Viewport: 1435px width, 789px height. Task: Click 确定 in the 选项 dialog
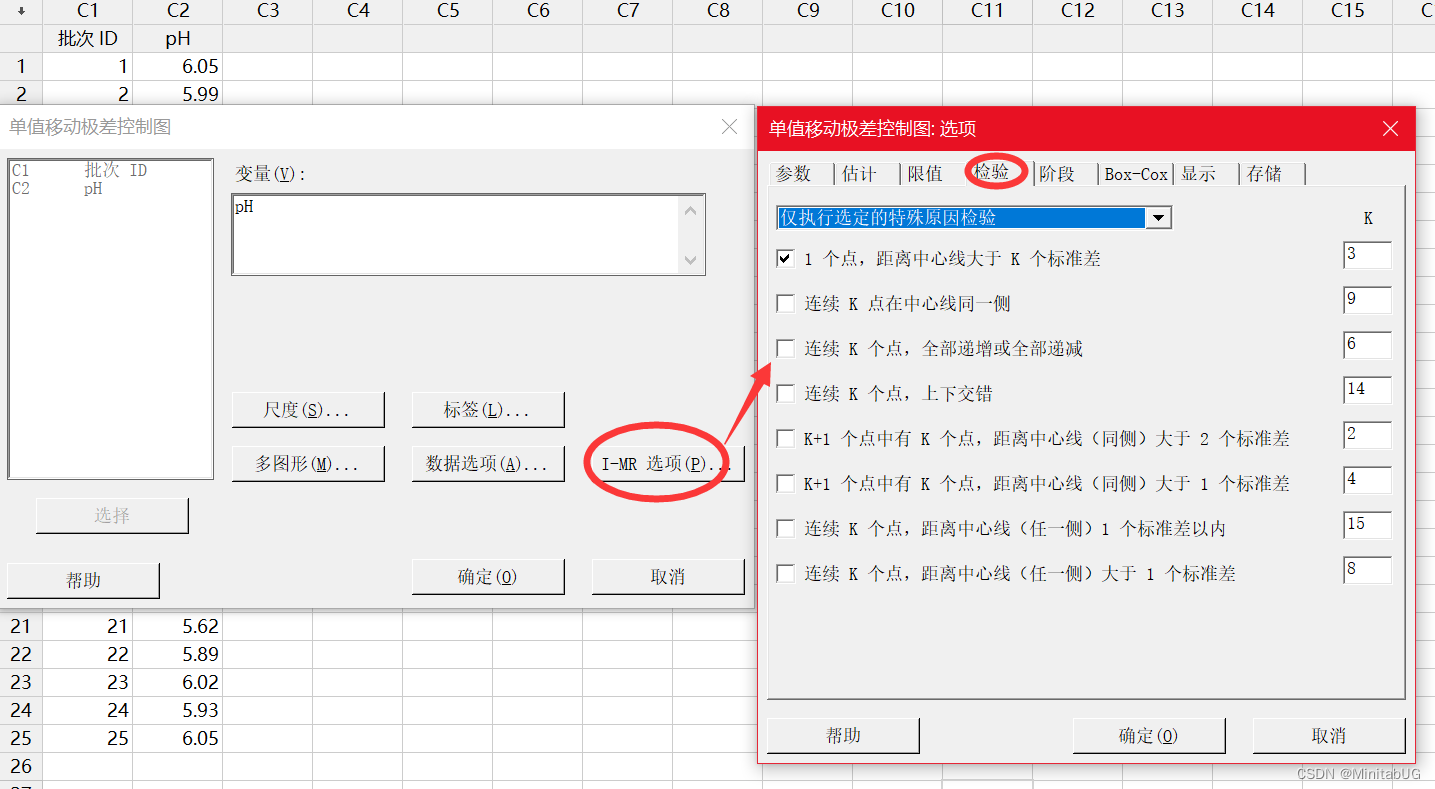coord(1148,736)
